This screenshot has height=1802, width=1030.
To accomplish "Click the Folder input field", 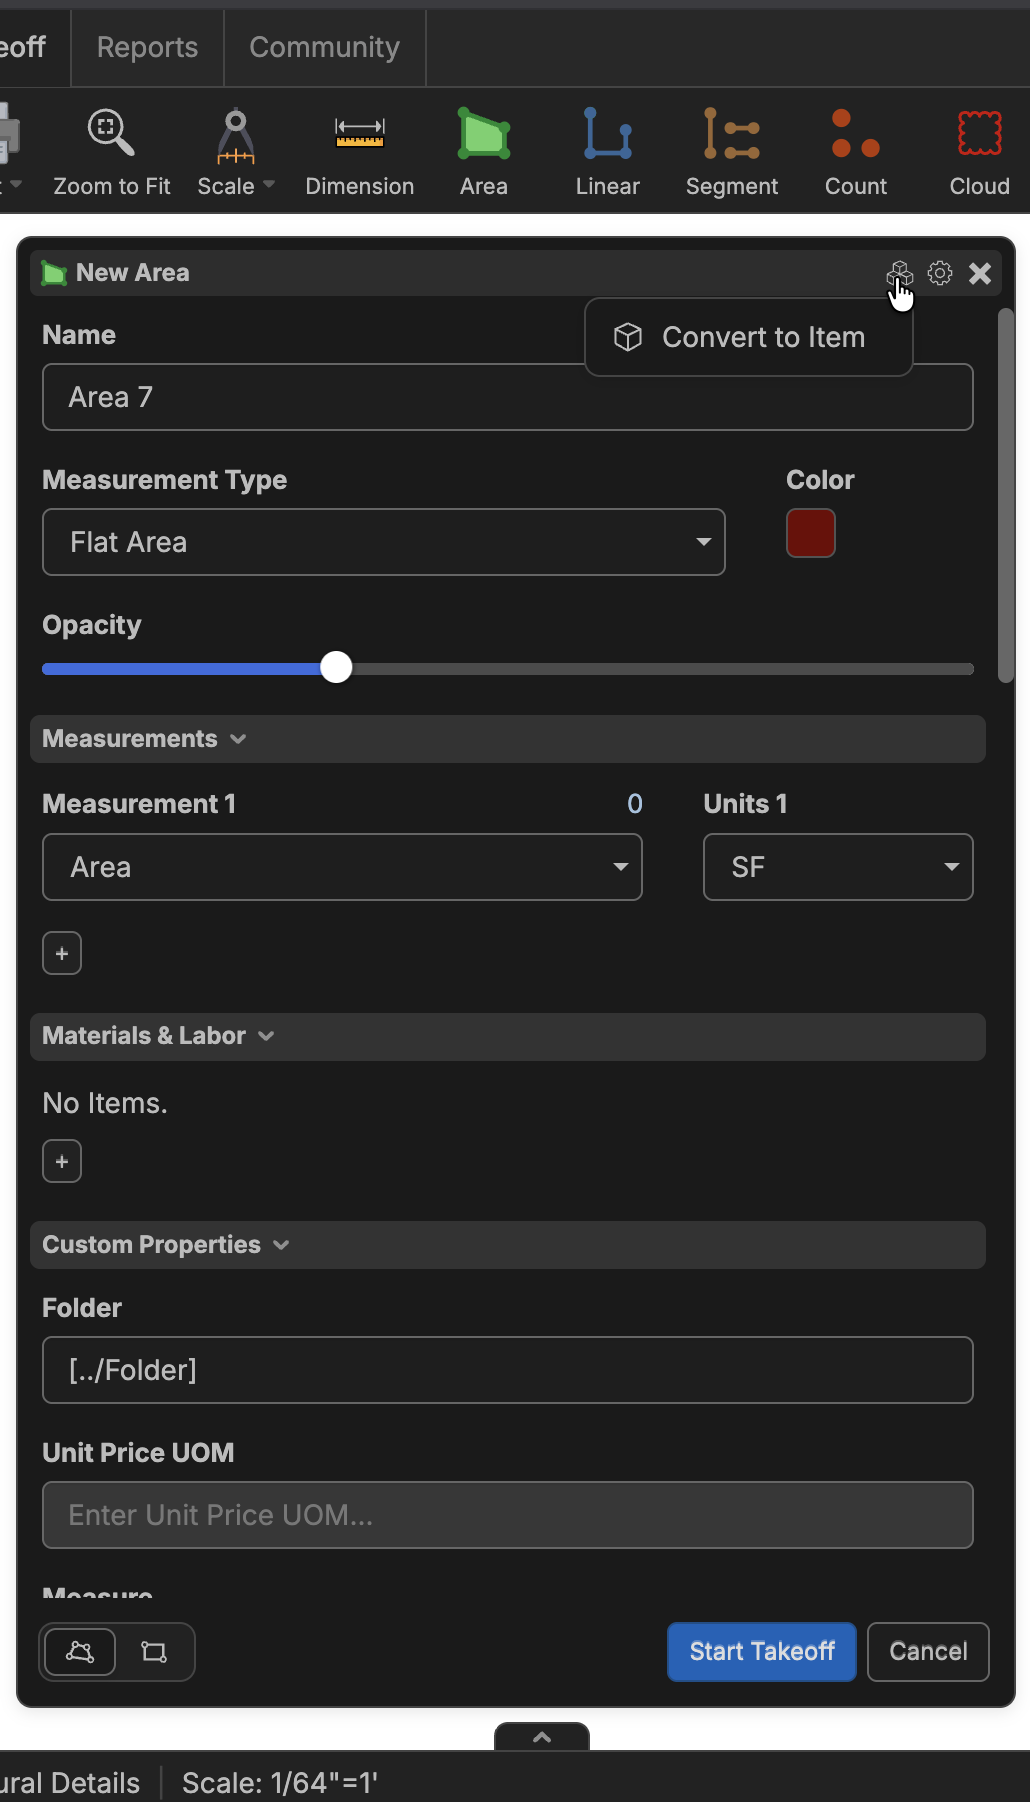I will (507, 1370).
